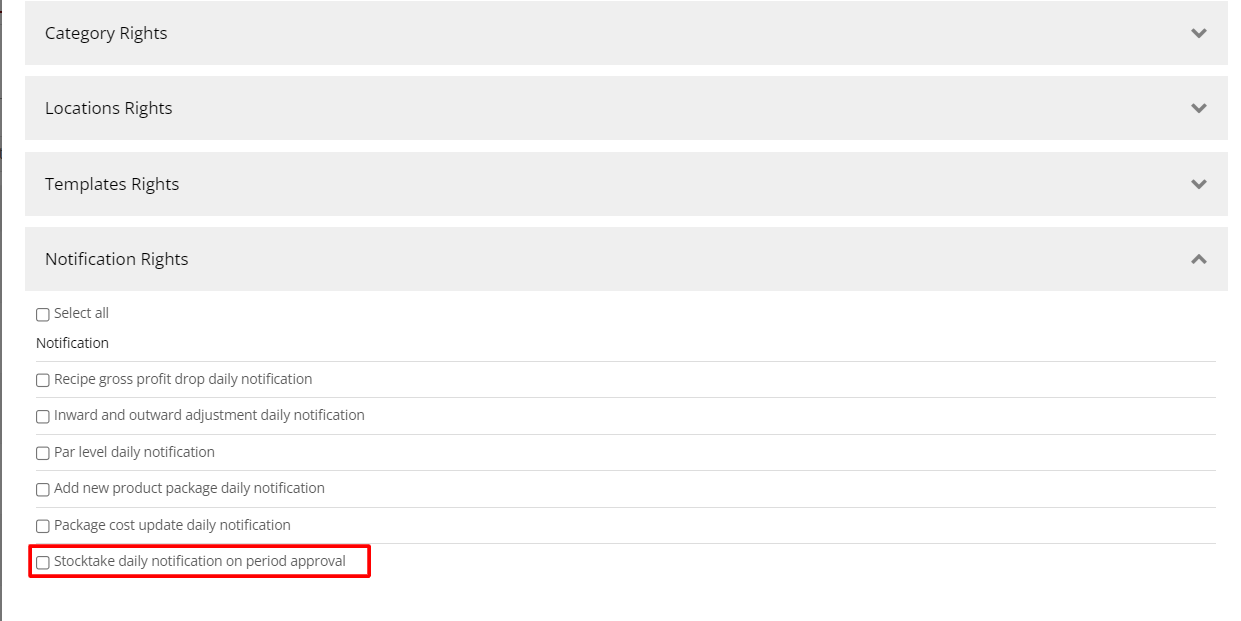Expand the Templates Rights heading text

112,184
